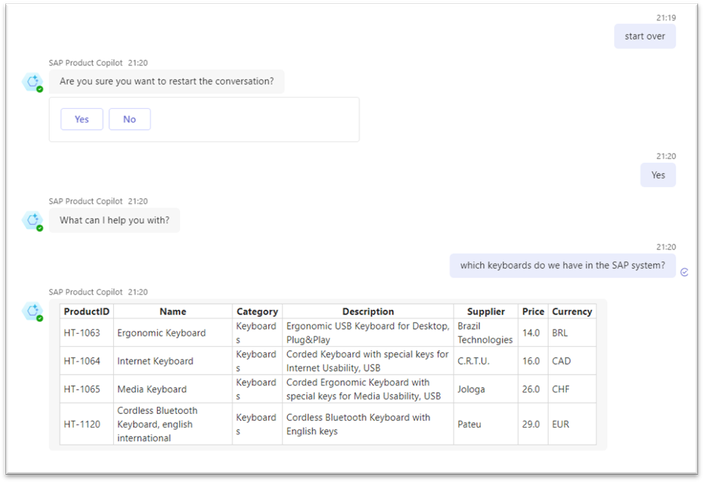This screenshot has height=483, width=705.
Task: Select the 'start over' sent message
Action: point(645,36)
